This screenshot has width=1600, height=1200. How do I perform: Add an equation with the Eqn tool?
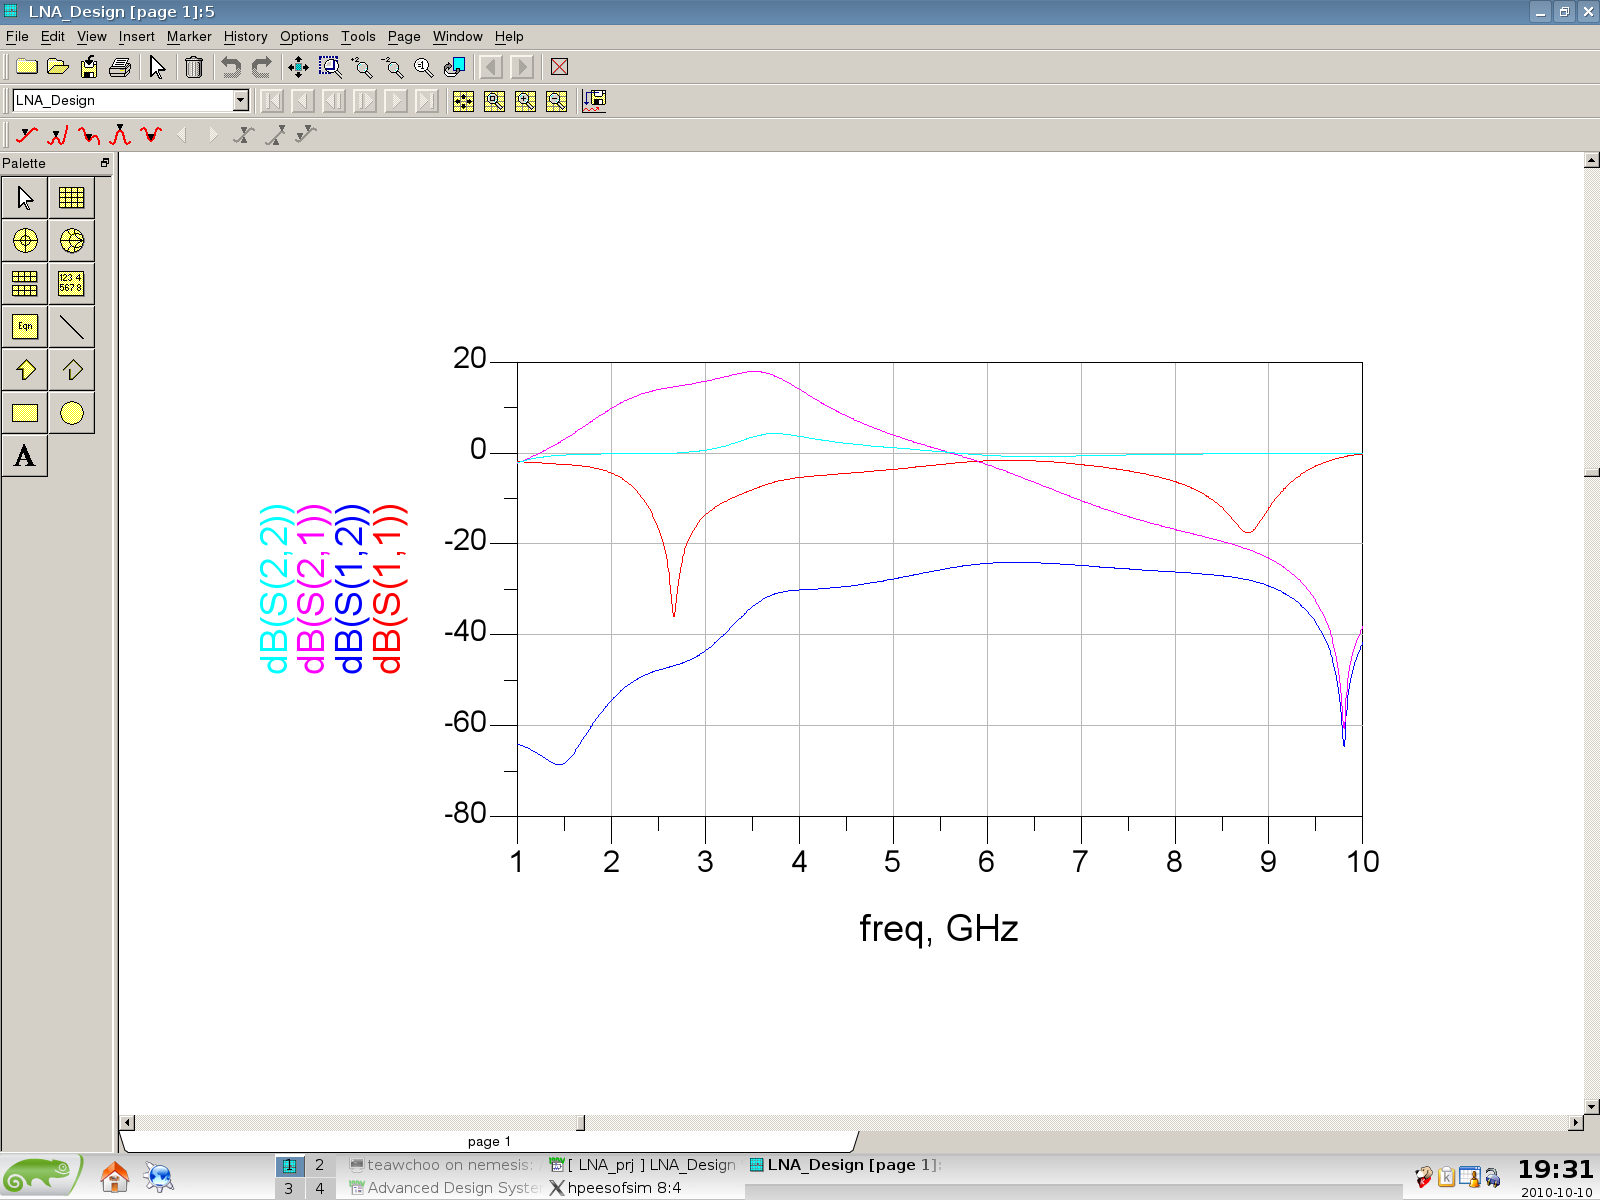(x=25, y=327)
